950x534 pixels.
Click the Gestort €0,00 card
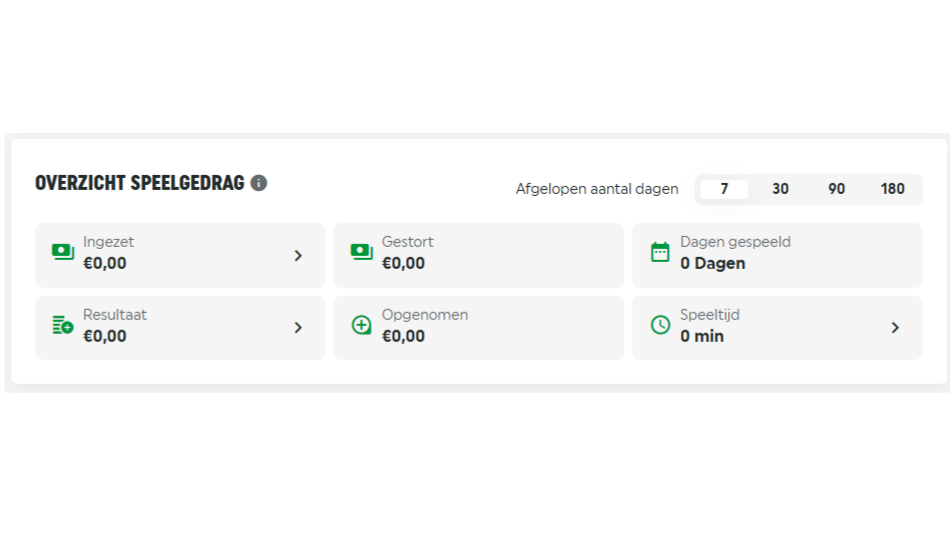[478, 255]
